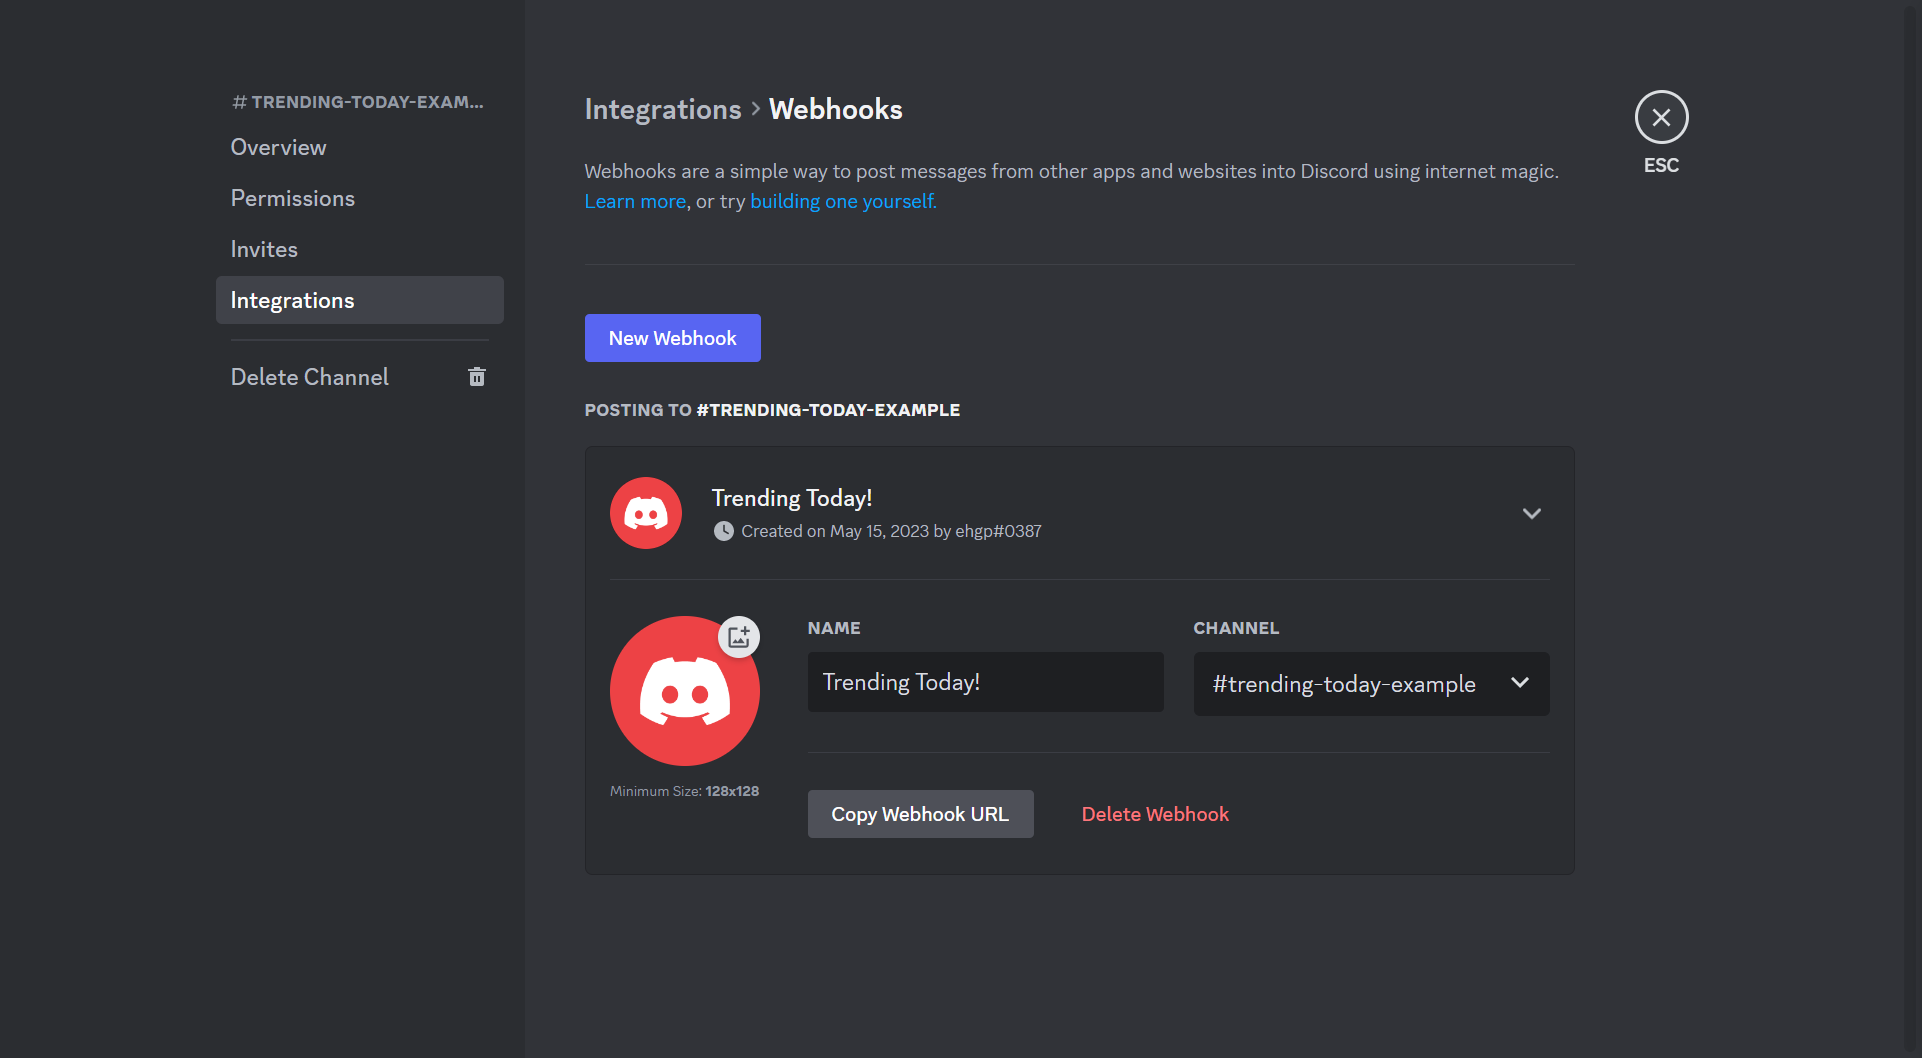The width and height of the screenshot is (1922, 1058).
Task: Copy Webhook URL button
Action: (920, 814)
